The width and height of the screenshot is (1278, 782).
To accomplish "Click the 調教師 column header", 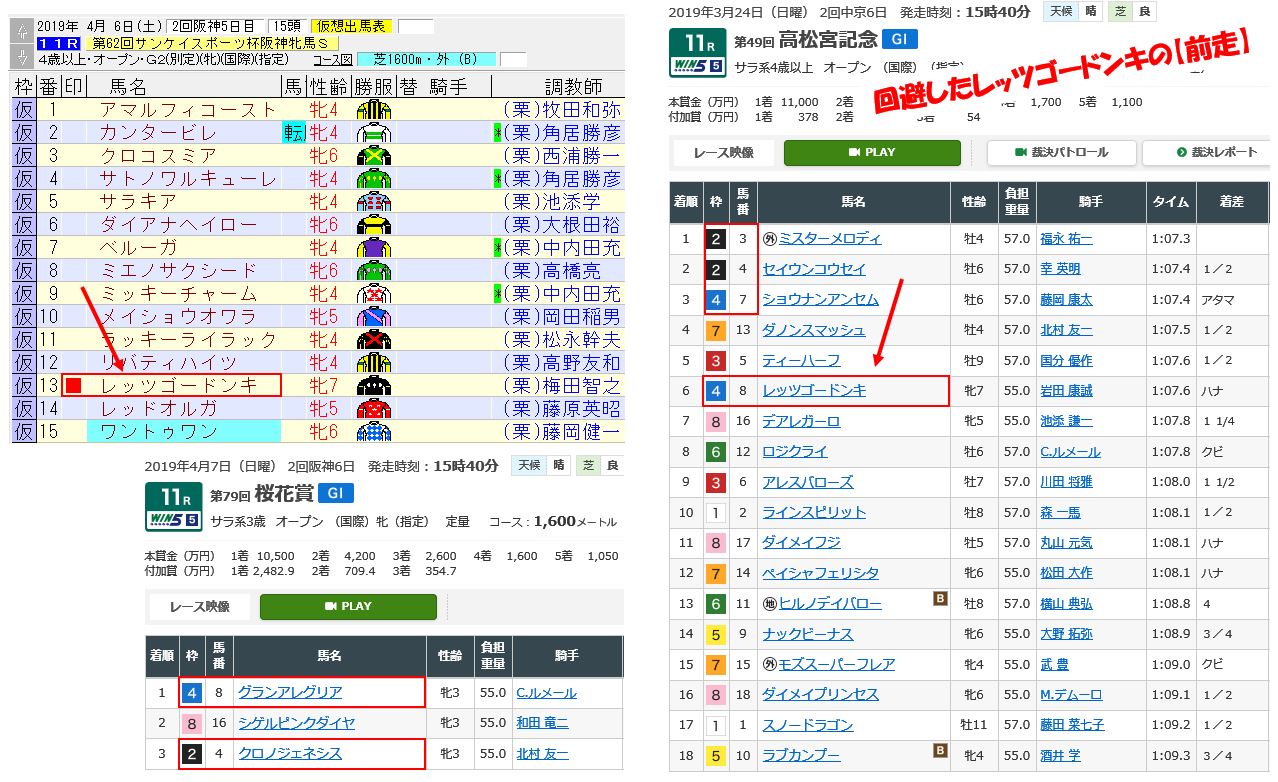I will (x=572, y=87).
